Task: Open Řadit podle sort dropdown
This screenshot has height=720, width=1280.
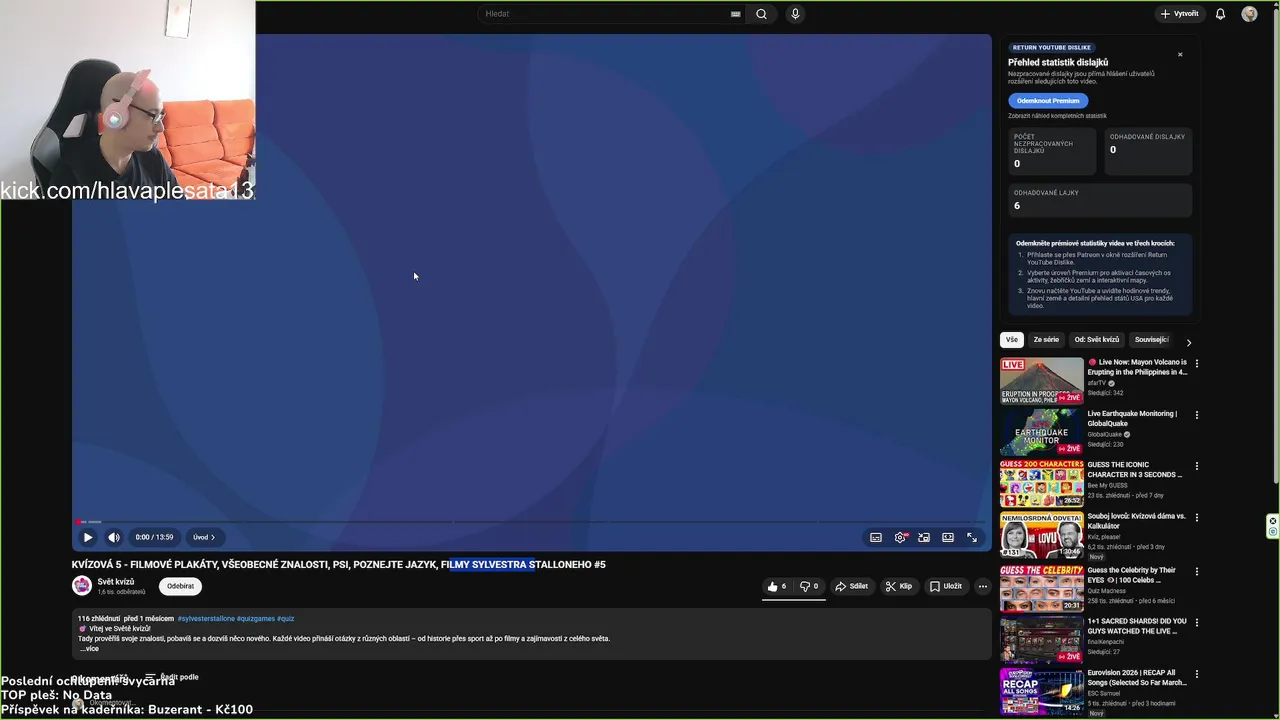Action: (x=172, y=677)
